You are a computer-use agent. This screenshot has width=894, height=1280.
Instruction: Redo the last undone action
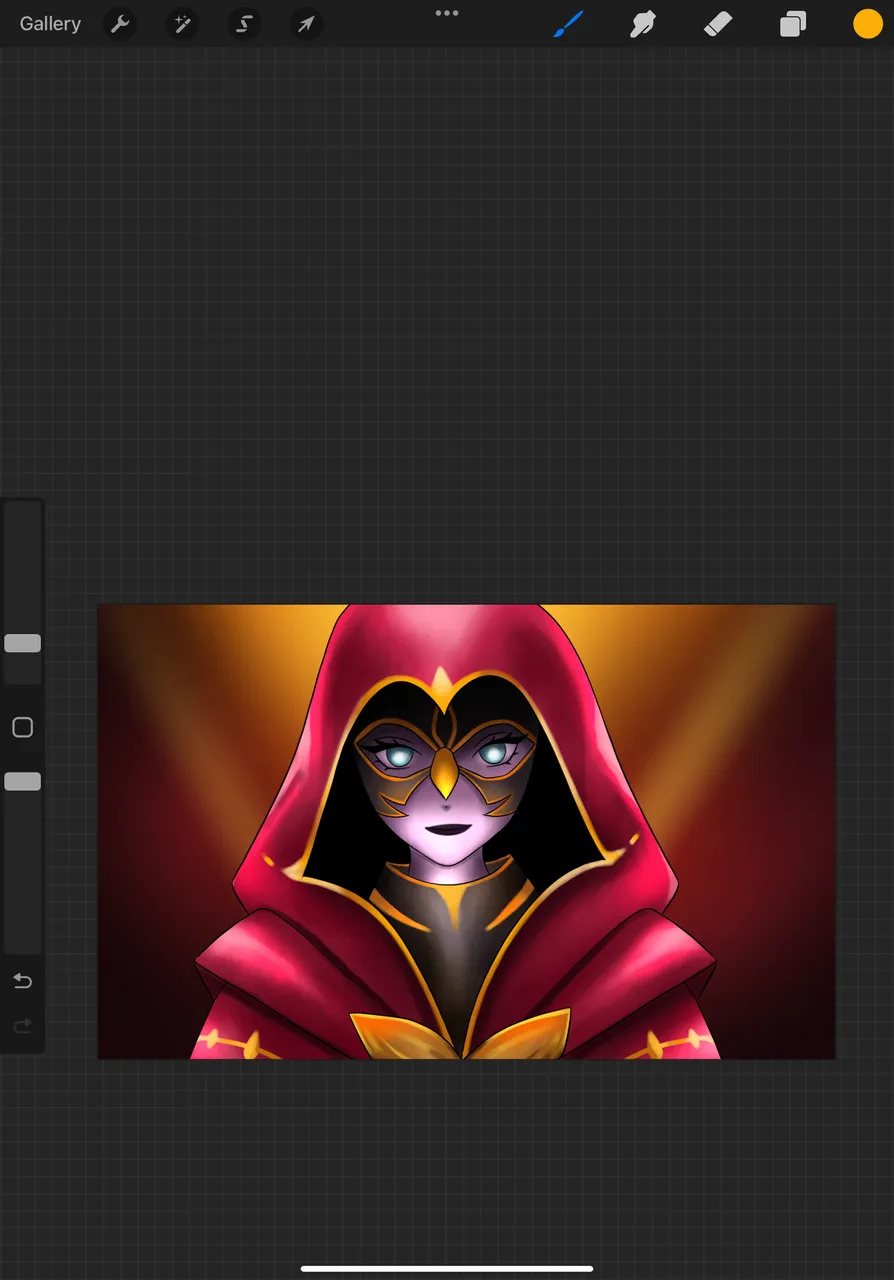click(22, 1025)
